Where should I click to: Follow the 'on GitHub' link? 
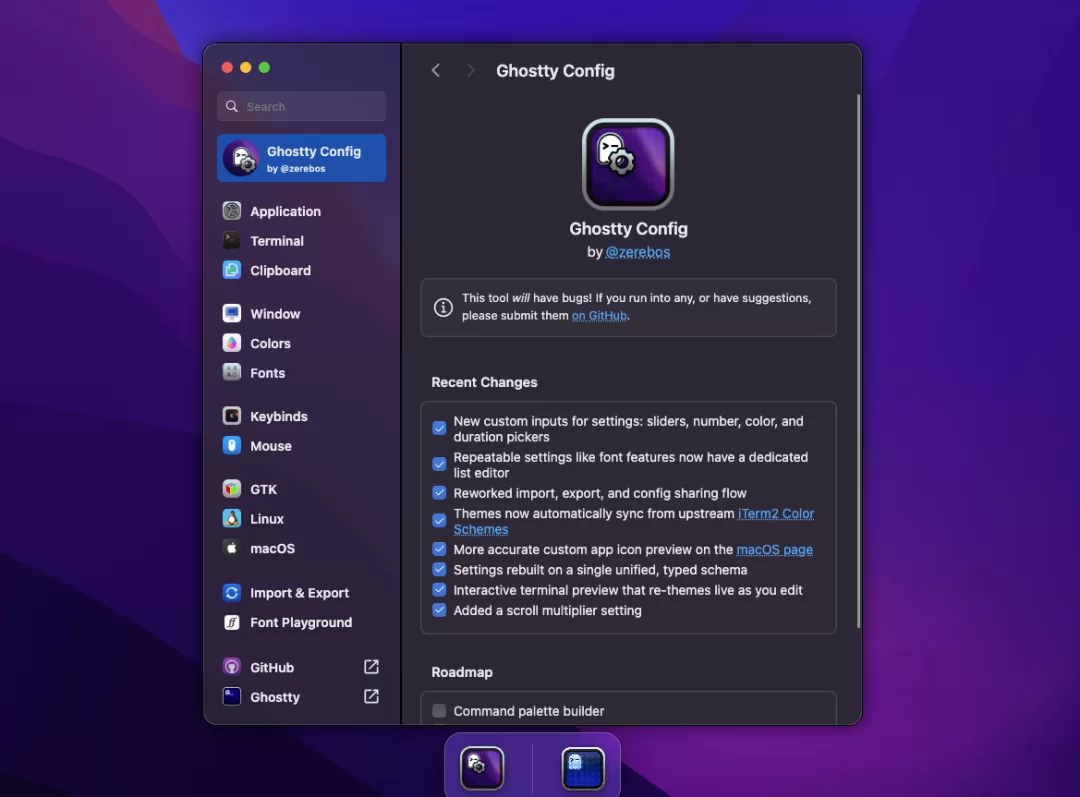pyautogui.click(x=599, y=315)
